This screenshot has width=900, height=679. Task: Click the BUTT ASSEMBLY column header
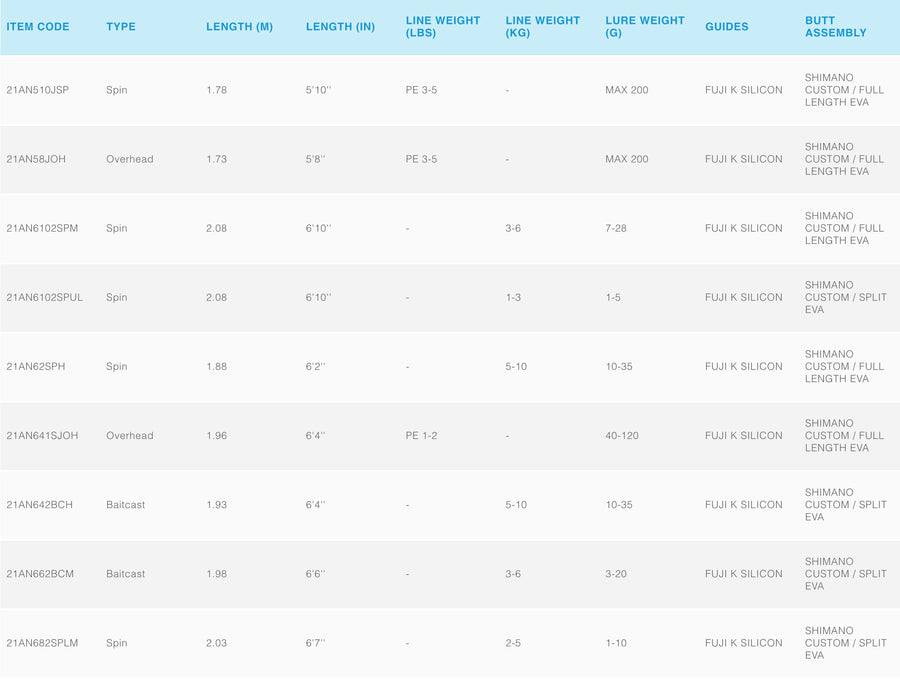(836, 27)
